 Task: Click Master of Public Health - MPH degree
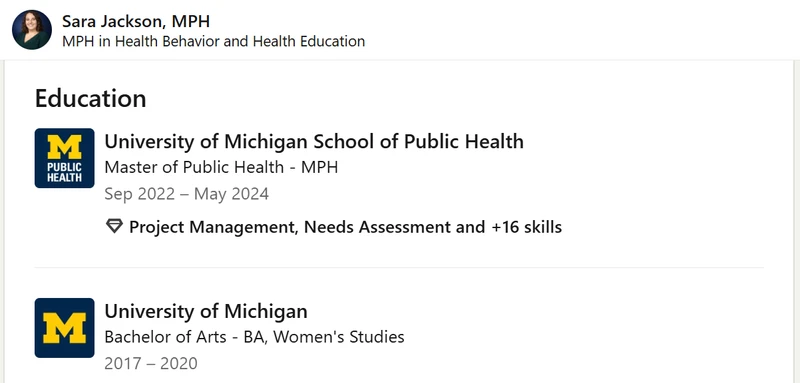point(221,167)
